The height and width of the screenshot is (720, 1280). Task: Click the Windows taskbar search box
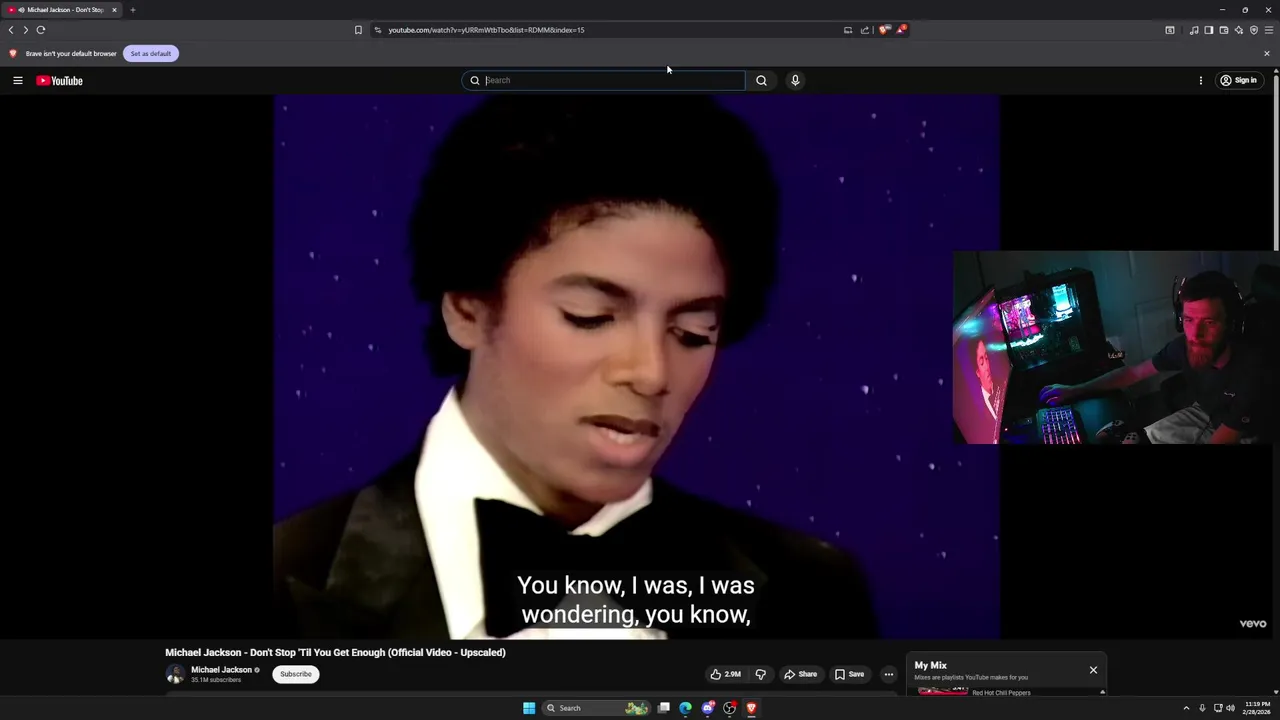pyautogui.click(x=596, y=708)
